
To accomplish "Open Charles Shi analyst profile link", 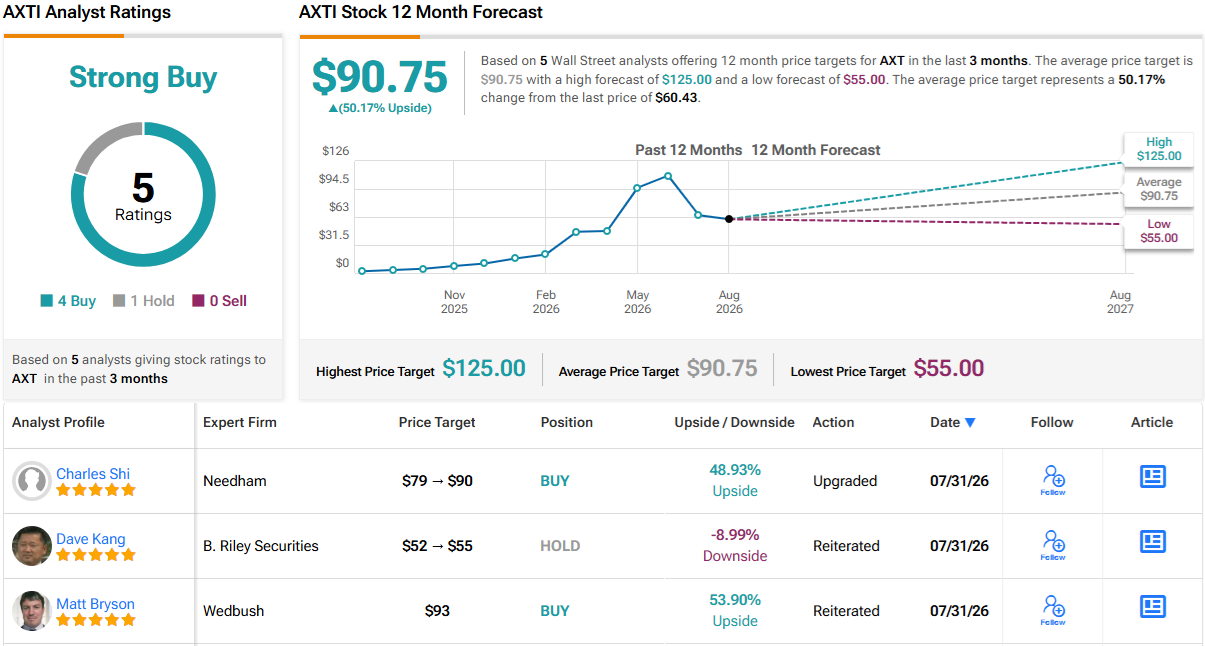I will (x=93, y=474).
